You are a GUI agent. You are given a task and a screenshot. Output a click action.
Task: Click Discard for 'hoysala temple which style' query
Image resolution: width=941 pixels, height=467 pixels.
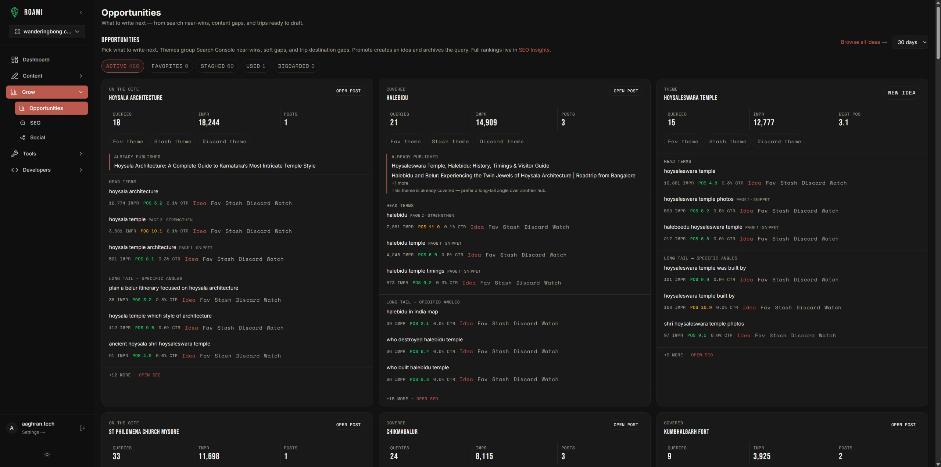[x=250, y=328]
